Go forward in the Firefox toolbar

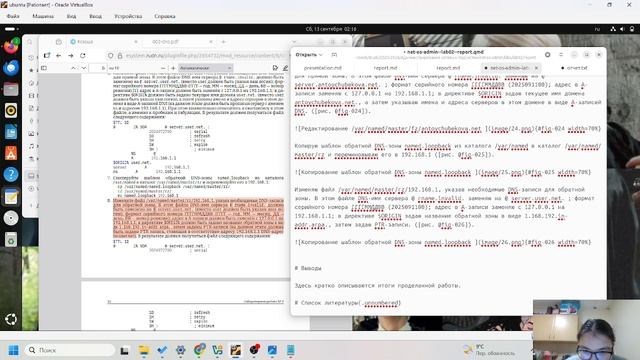[71, 56]
